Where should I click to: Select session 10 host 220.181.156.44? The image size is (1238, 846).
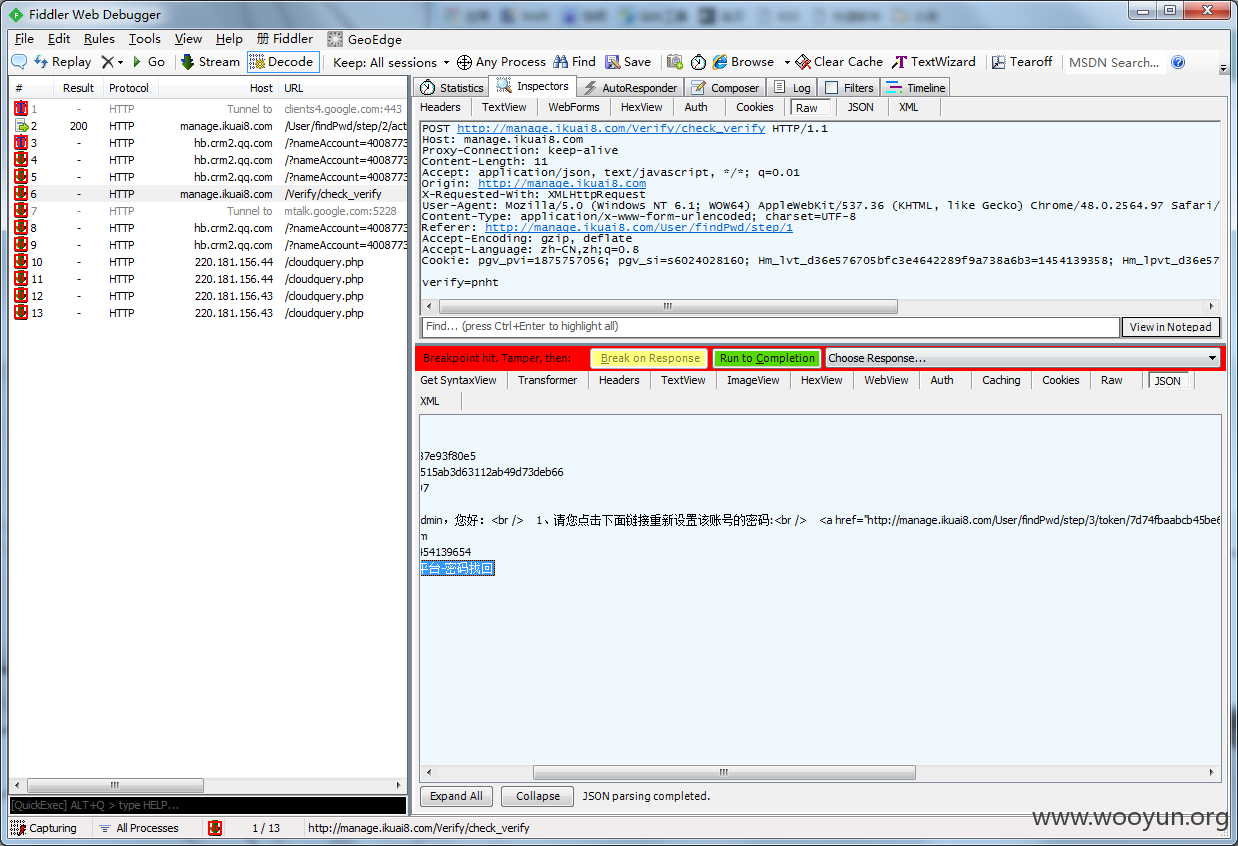(x=233, y=262)
